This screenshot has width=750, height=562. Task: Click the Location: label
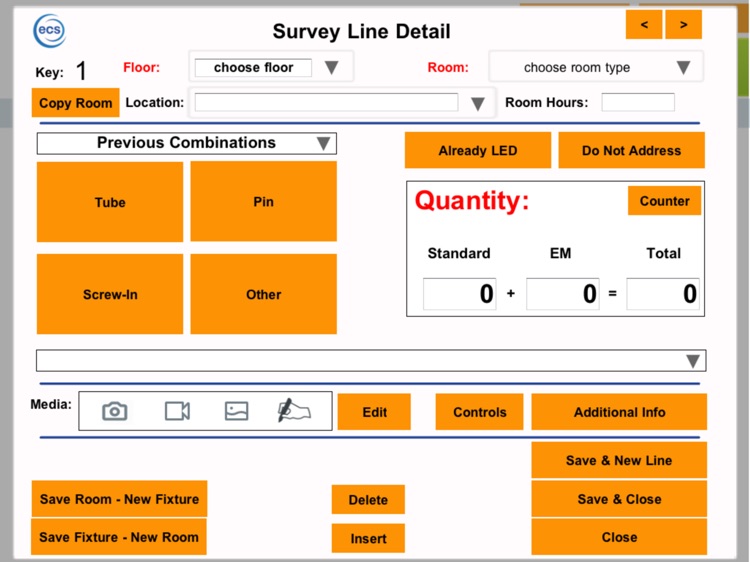click(x=154, y=102)
